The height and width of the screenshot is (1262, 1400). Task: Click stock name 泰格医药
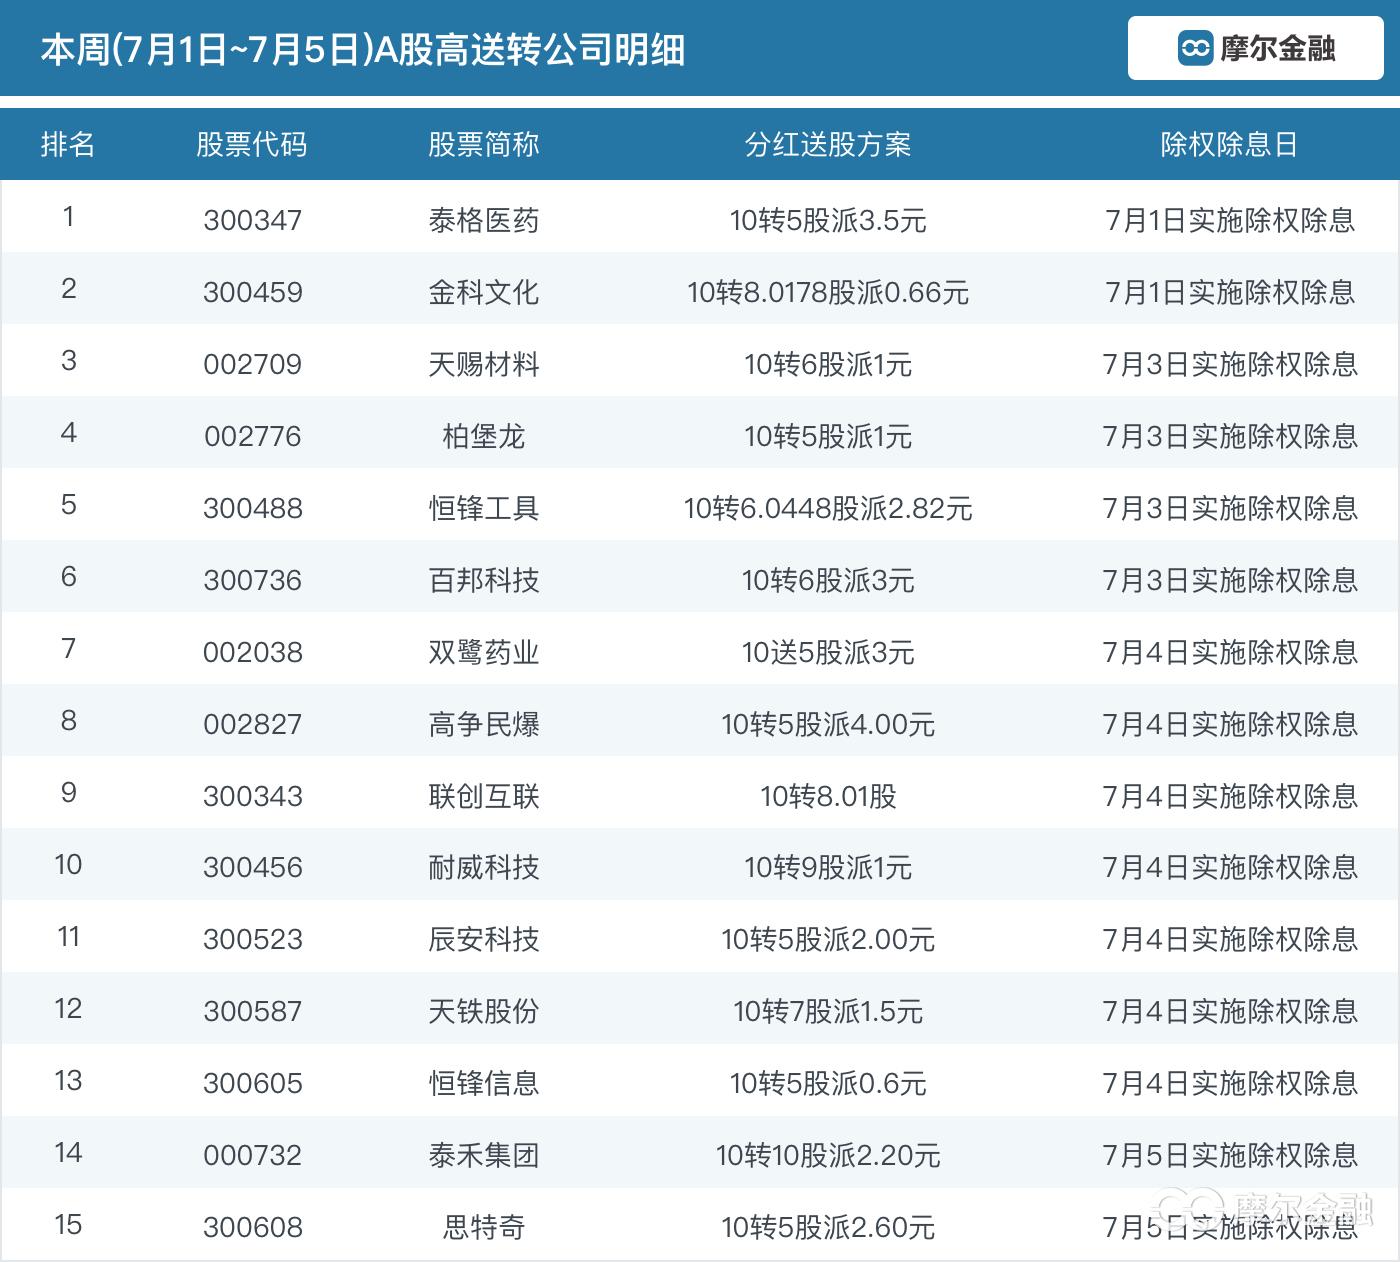coord(484,220)
